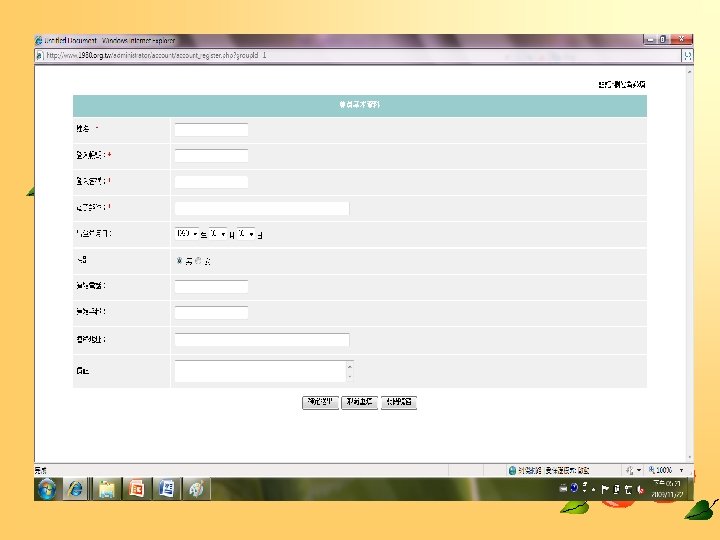Image resolution: width=720 pixels, height=540 pixels.
Task: Click the Action Center flag tray icon
Action: point(605,489)
